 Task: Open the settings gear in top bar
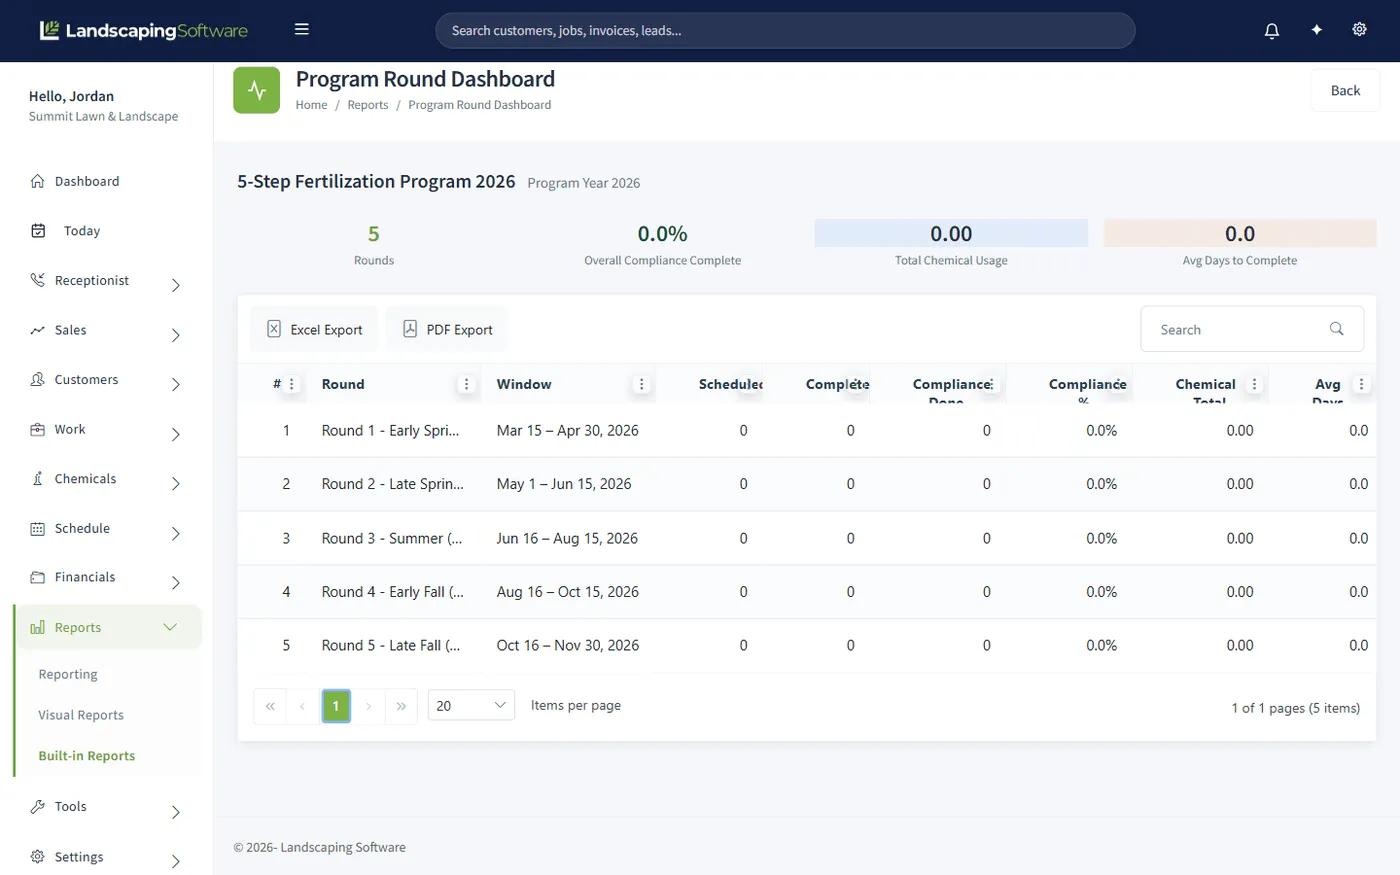[1360, 30]
